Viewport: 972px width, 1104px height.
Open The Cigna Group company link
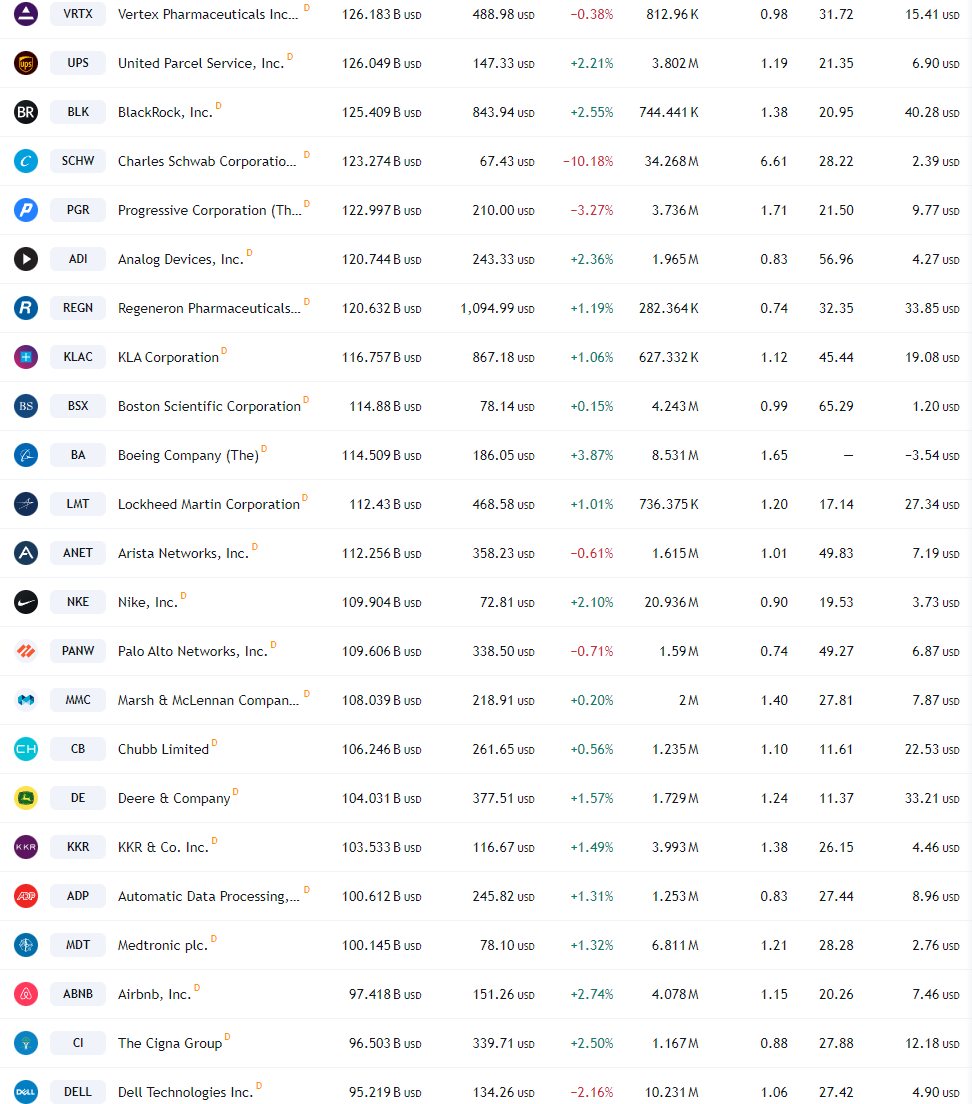(170, 1043)
